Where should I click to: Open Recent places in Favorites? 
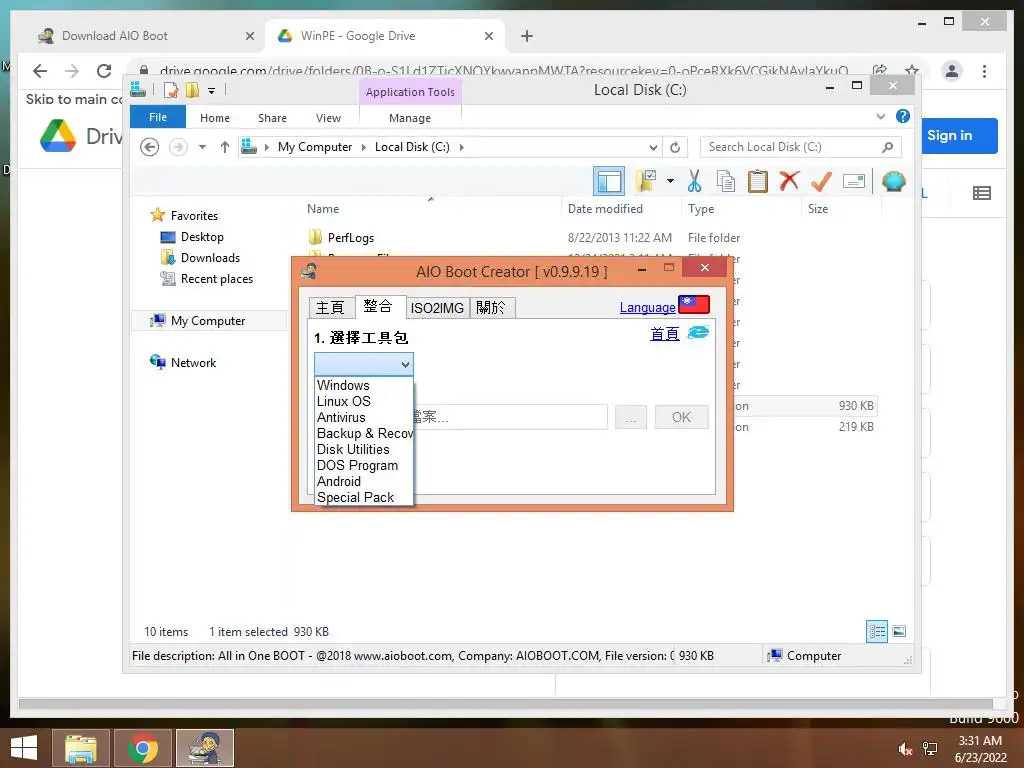[216, 279]
